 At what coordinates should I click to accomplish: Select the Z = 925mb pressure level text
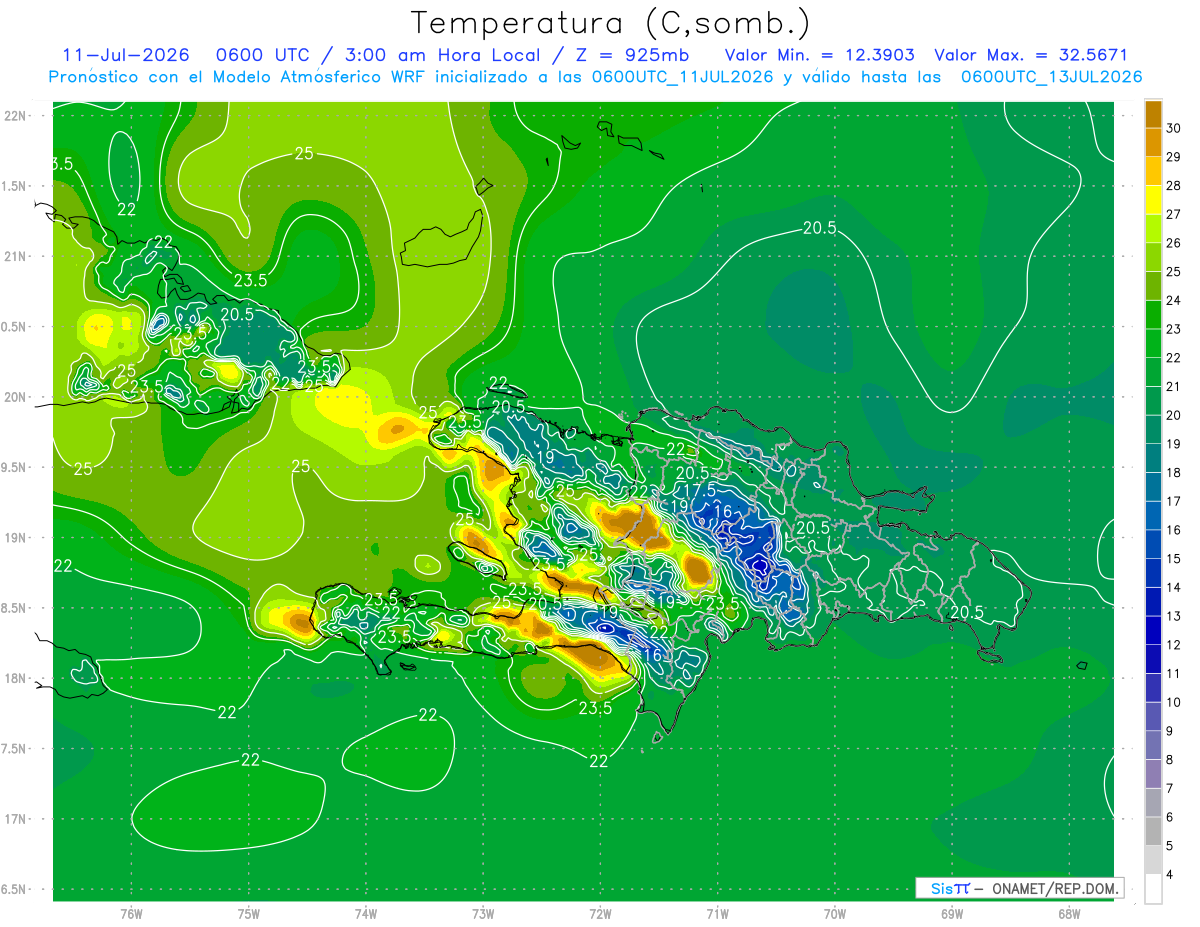(x=632, y=55)
